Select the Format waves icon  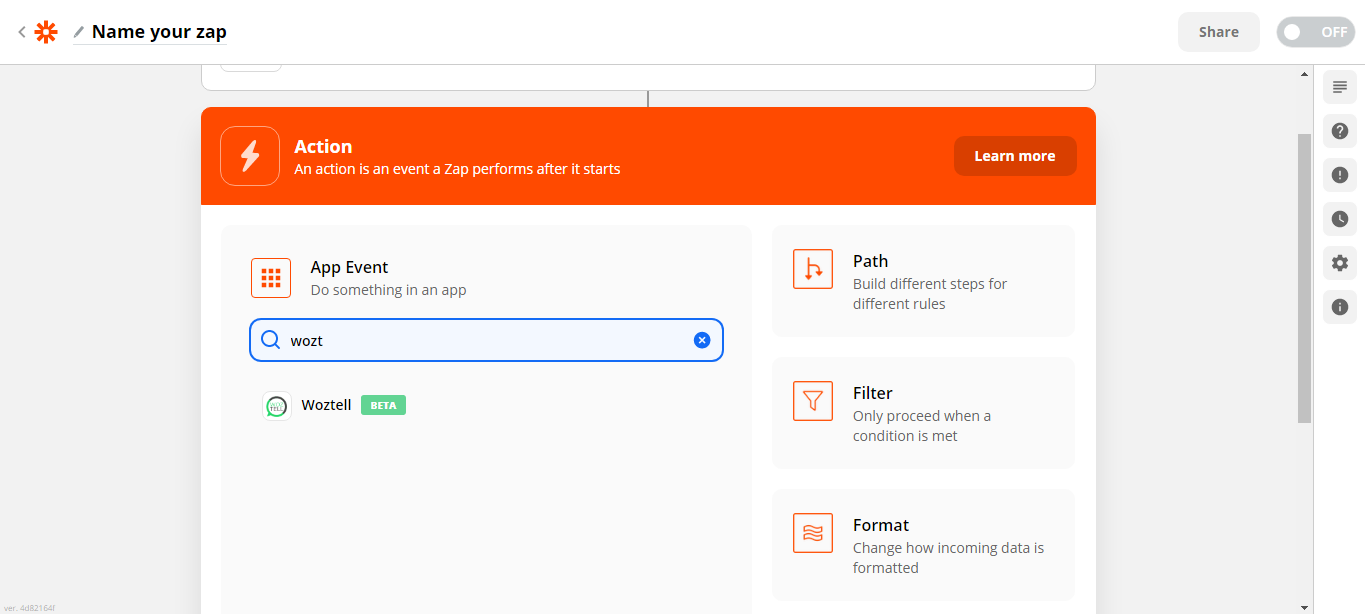(x=813, y=533)
